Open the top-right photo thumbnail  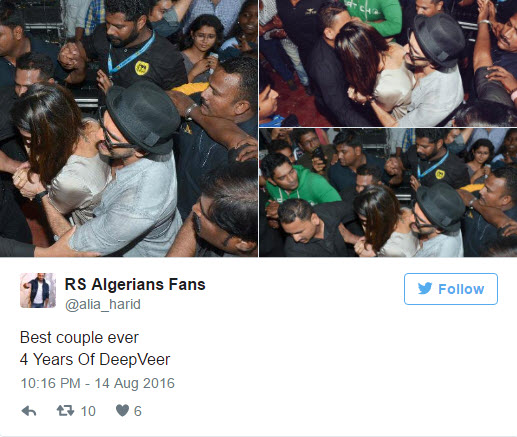[x=388, y=63]
